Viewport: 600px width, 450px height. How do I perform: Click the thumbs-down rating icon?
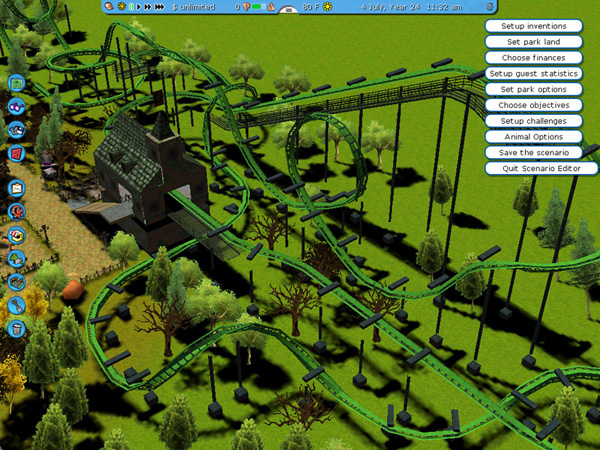coord(246,7)
